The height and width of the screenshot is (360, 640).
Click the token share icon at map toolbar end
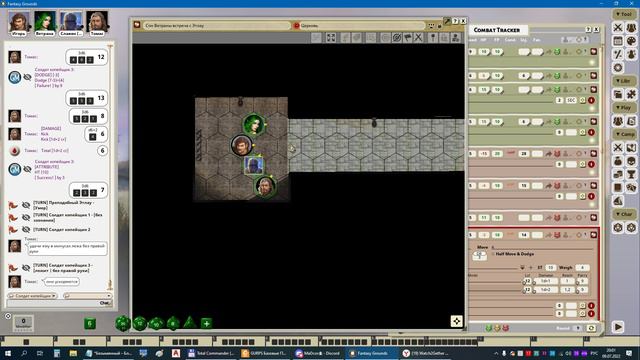456,38
